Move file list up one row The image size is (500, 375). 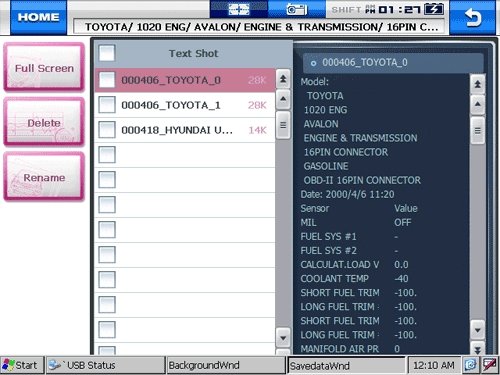[x=283, y=99]
